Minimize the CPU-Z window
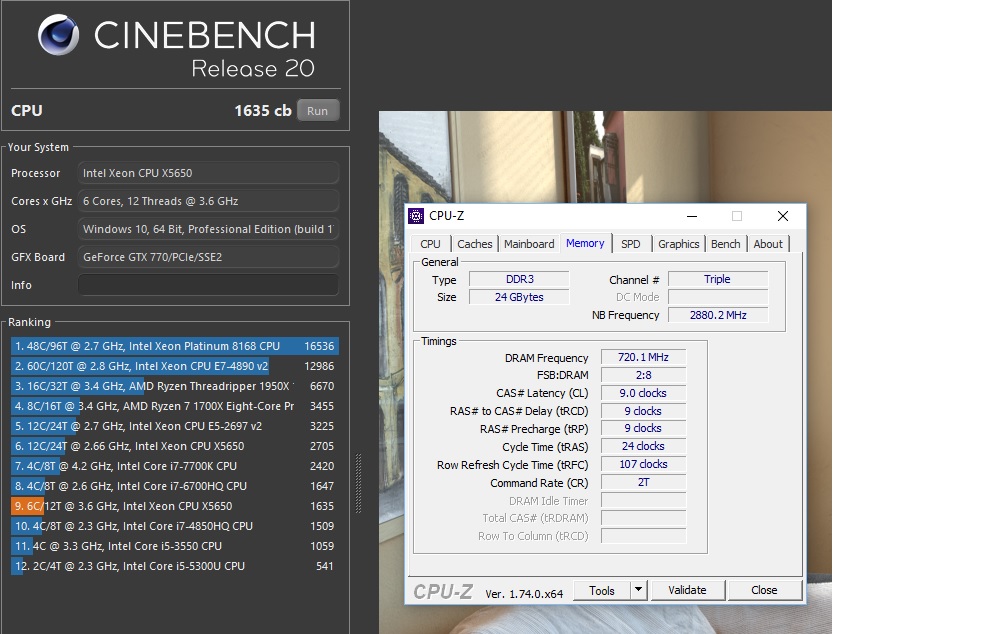 (x=692, y=216)
